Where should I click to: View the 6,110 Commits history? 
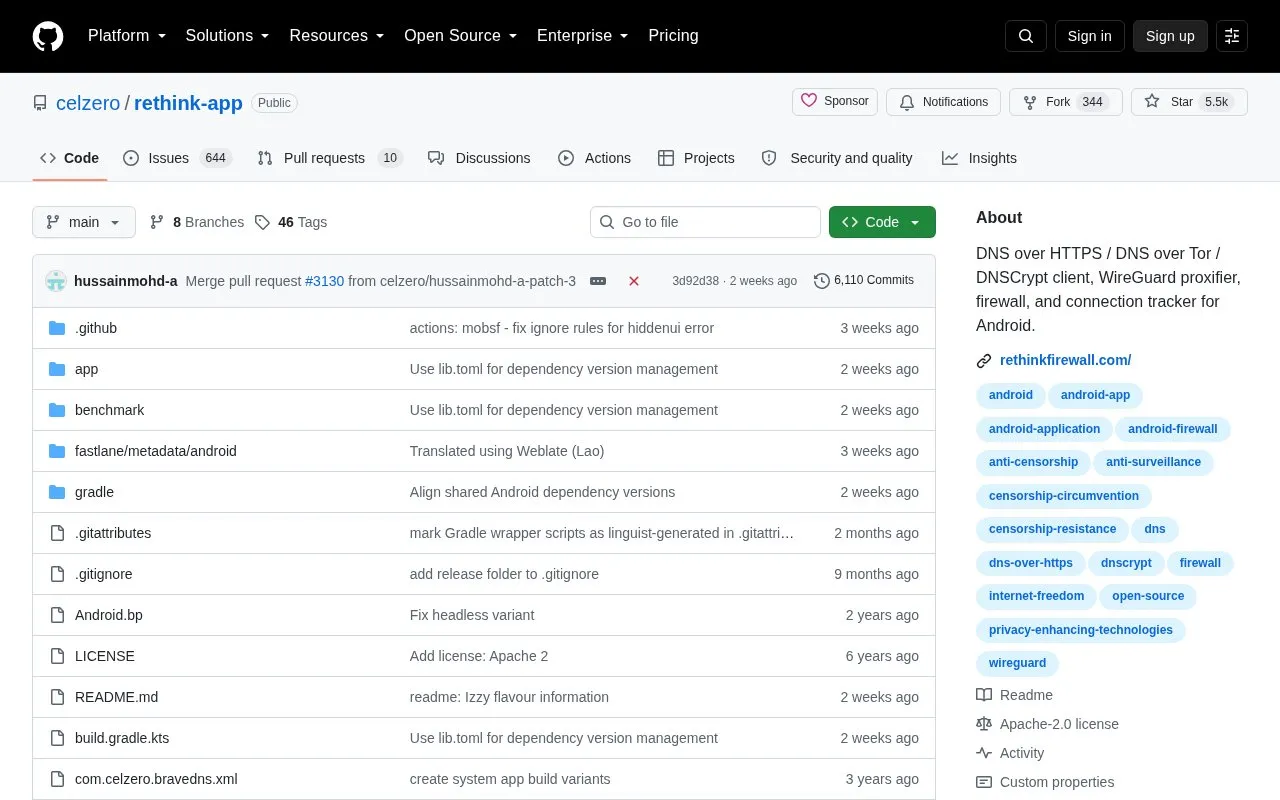coord(864,281)
